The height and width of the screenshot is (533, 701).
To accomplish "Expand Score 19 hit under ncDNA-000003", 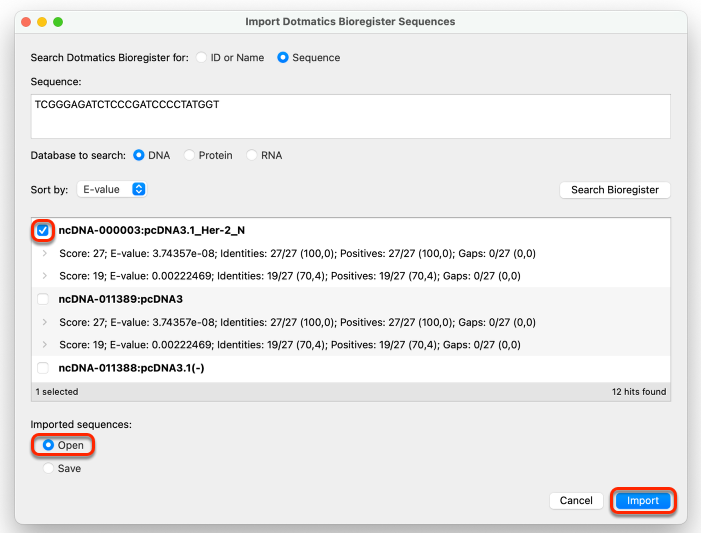I will [44, 276].
